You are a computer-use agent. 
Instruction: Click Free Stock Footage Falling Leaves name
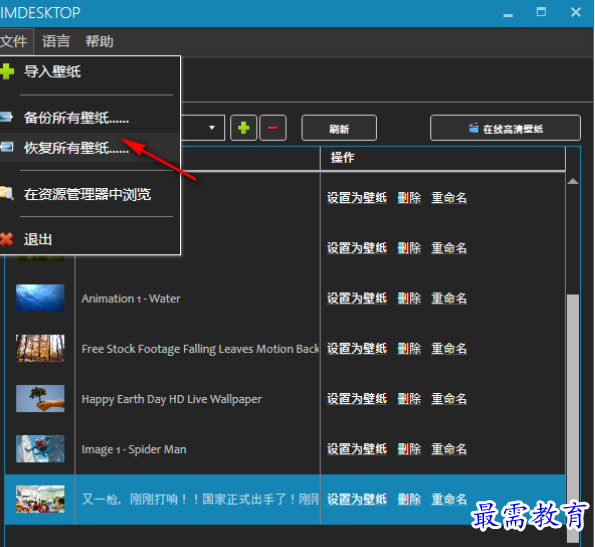[x=200, y=349]
